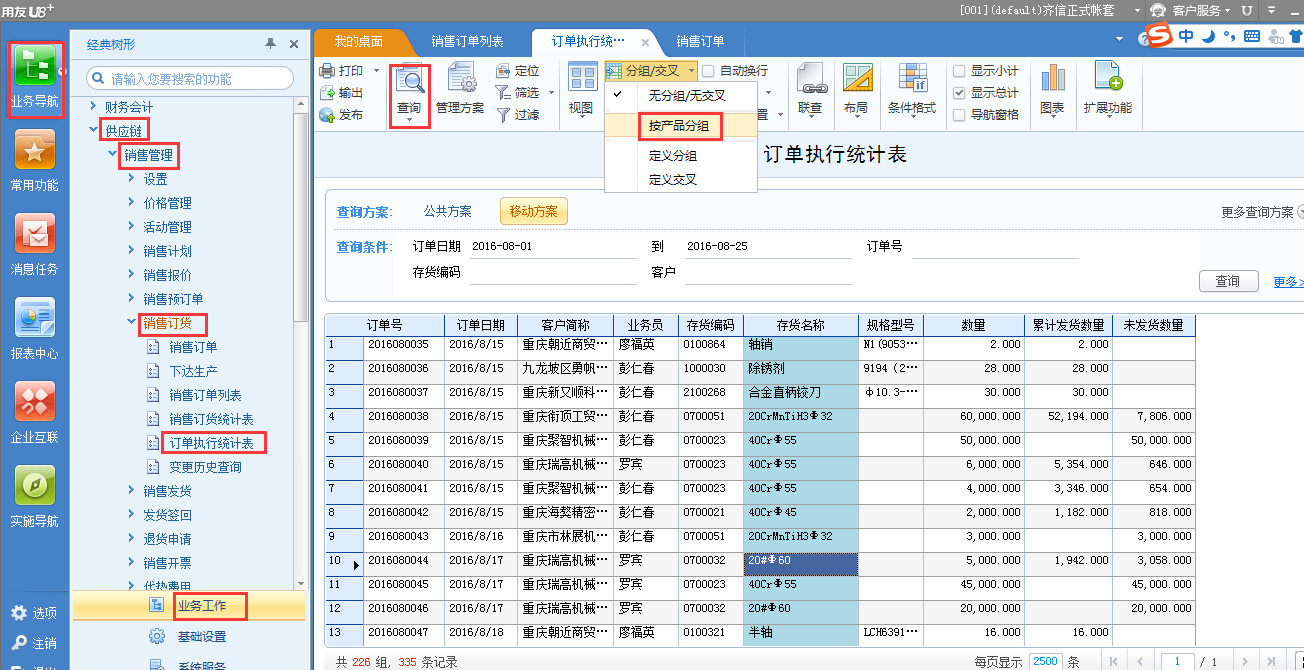Viewport: 1304px width, 670px height.
Task: Click the 选项 gear icon
Action: click(19, 613)
